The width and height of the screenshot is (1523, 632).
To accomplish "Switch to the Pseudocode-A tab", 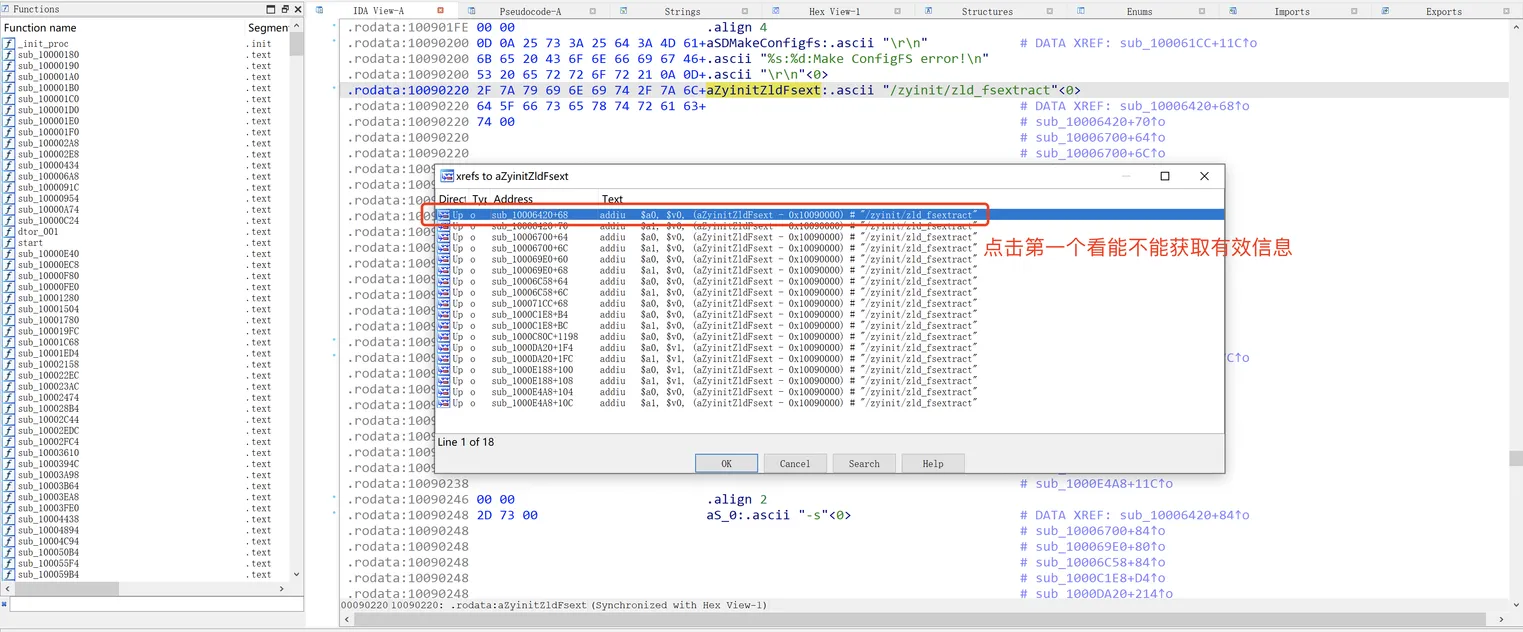I will (530, 11).
